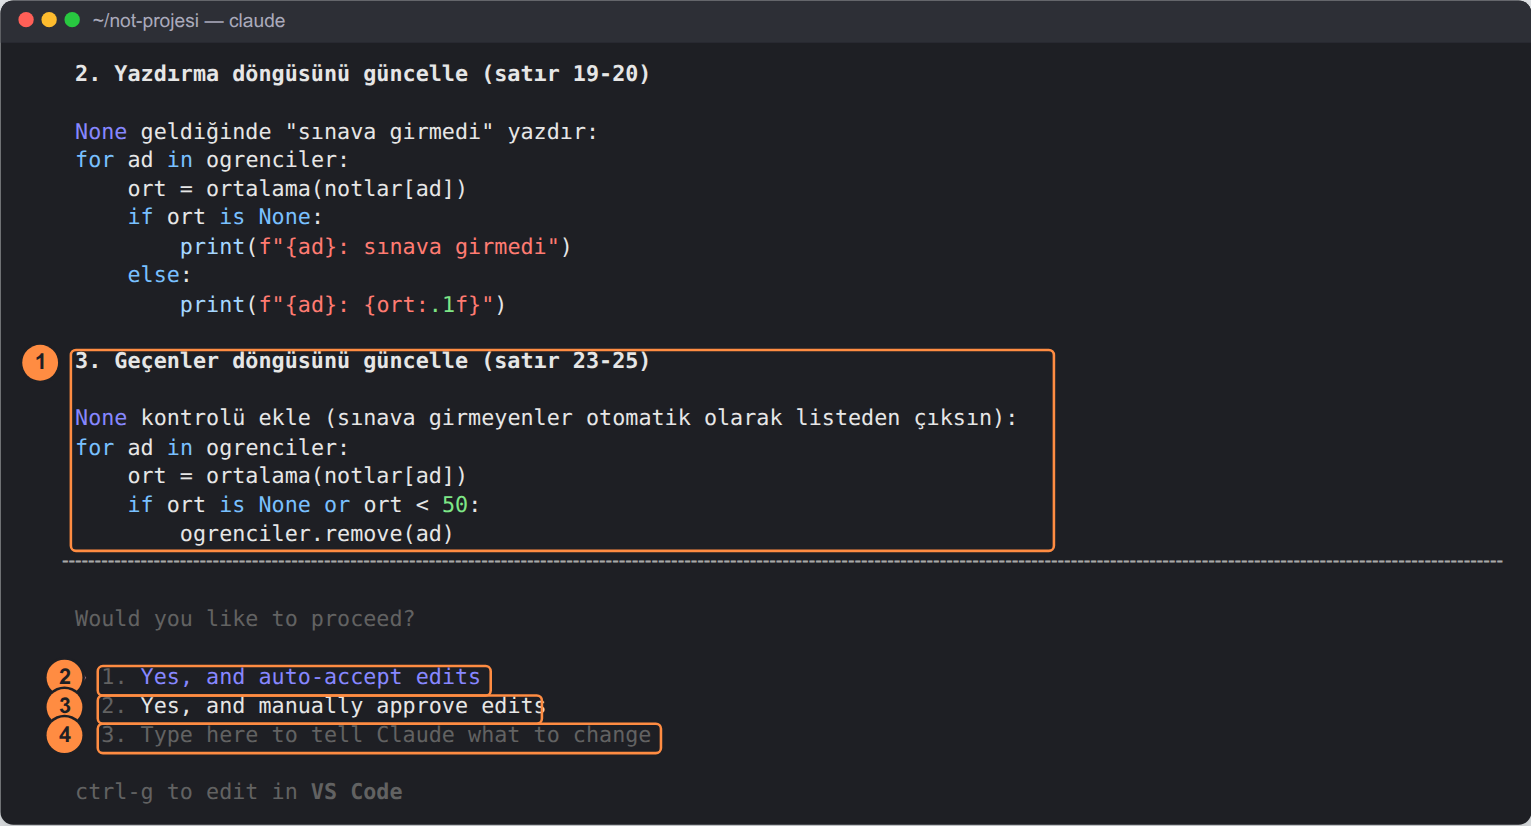This screenshot has height=826, width=1531.
Task: Click the "else:" keyword in the code
Action: point(159,275)
